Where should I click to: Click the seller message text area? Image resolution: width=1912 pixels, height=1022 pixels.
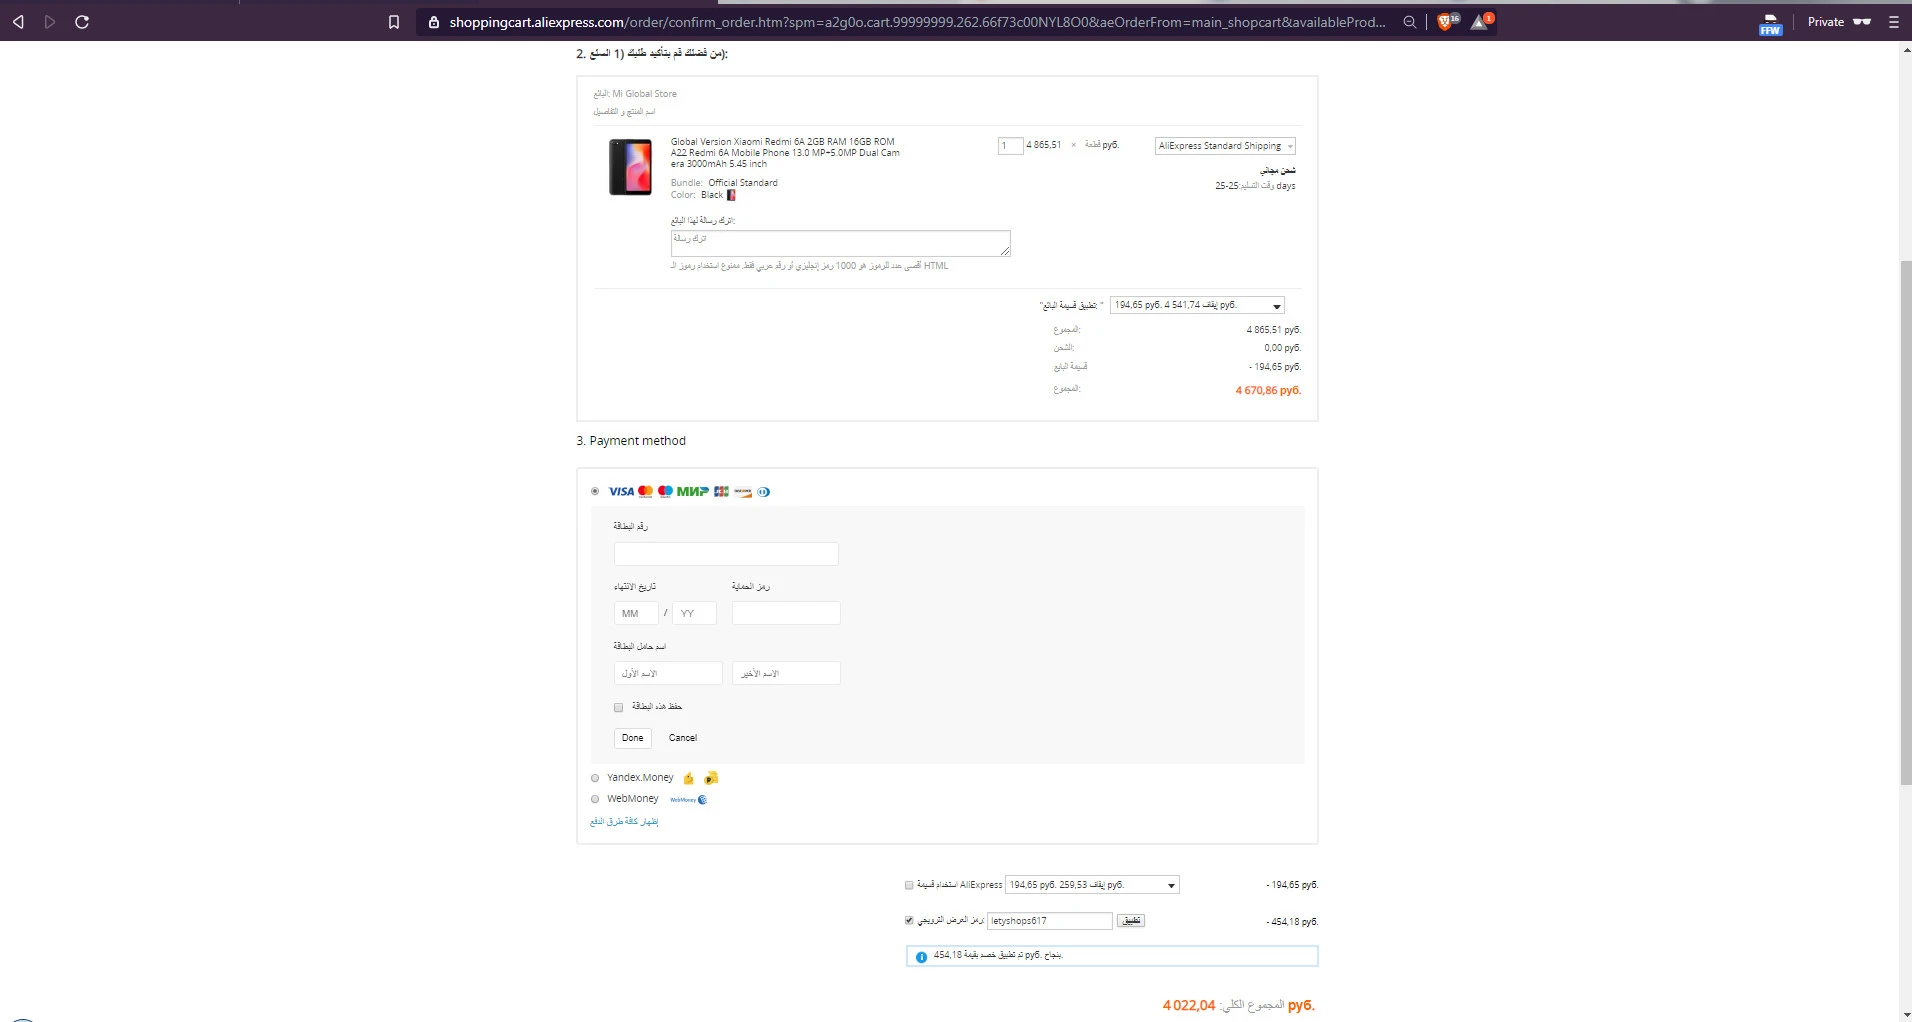pyautogui.click(x=841, y=243)
